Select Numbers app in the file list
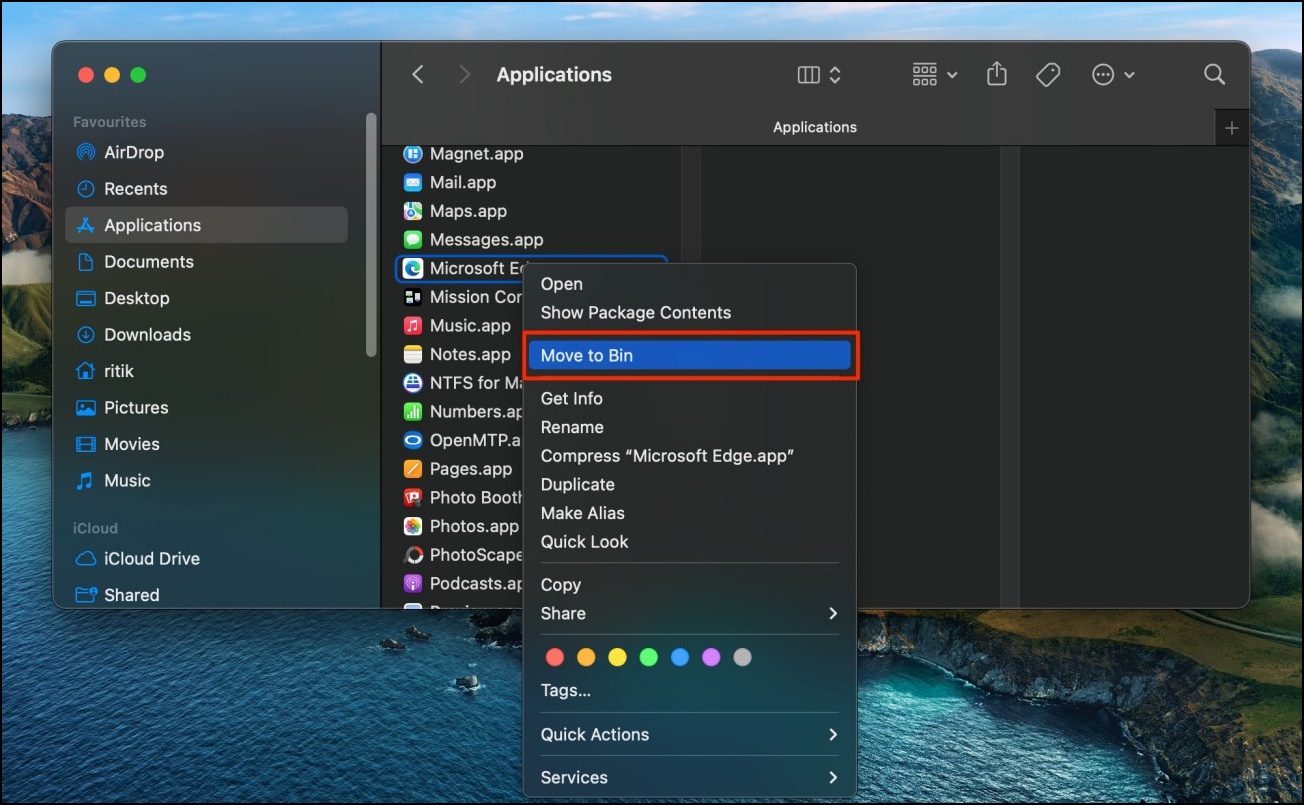This screenshot has width=1304, height=805. [460, 411]
